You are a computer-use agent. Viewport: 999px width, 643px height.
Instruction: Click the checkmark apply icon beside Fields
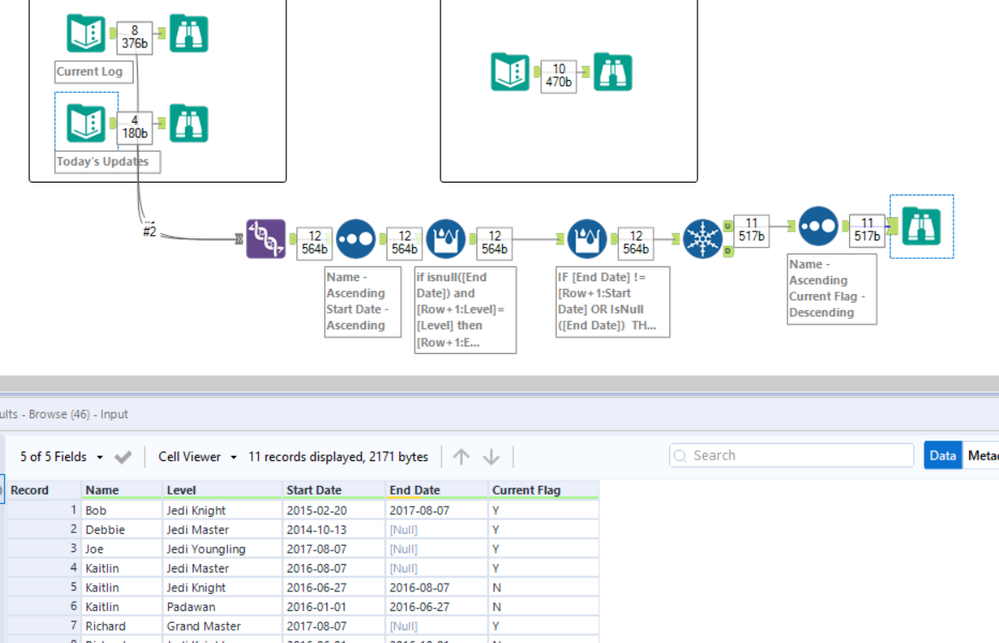123,457
